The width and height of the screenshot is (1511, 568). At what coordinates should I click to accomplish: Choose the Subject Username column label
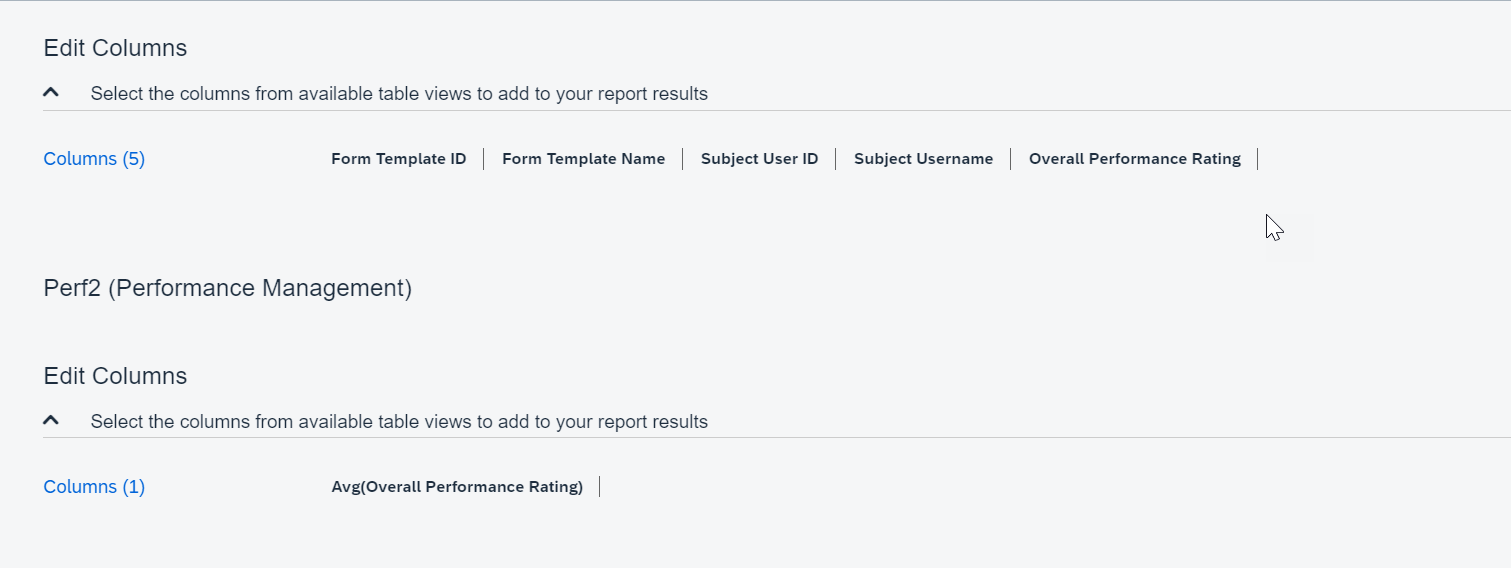point(924,159)
